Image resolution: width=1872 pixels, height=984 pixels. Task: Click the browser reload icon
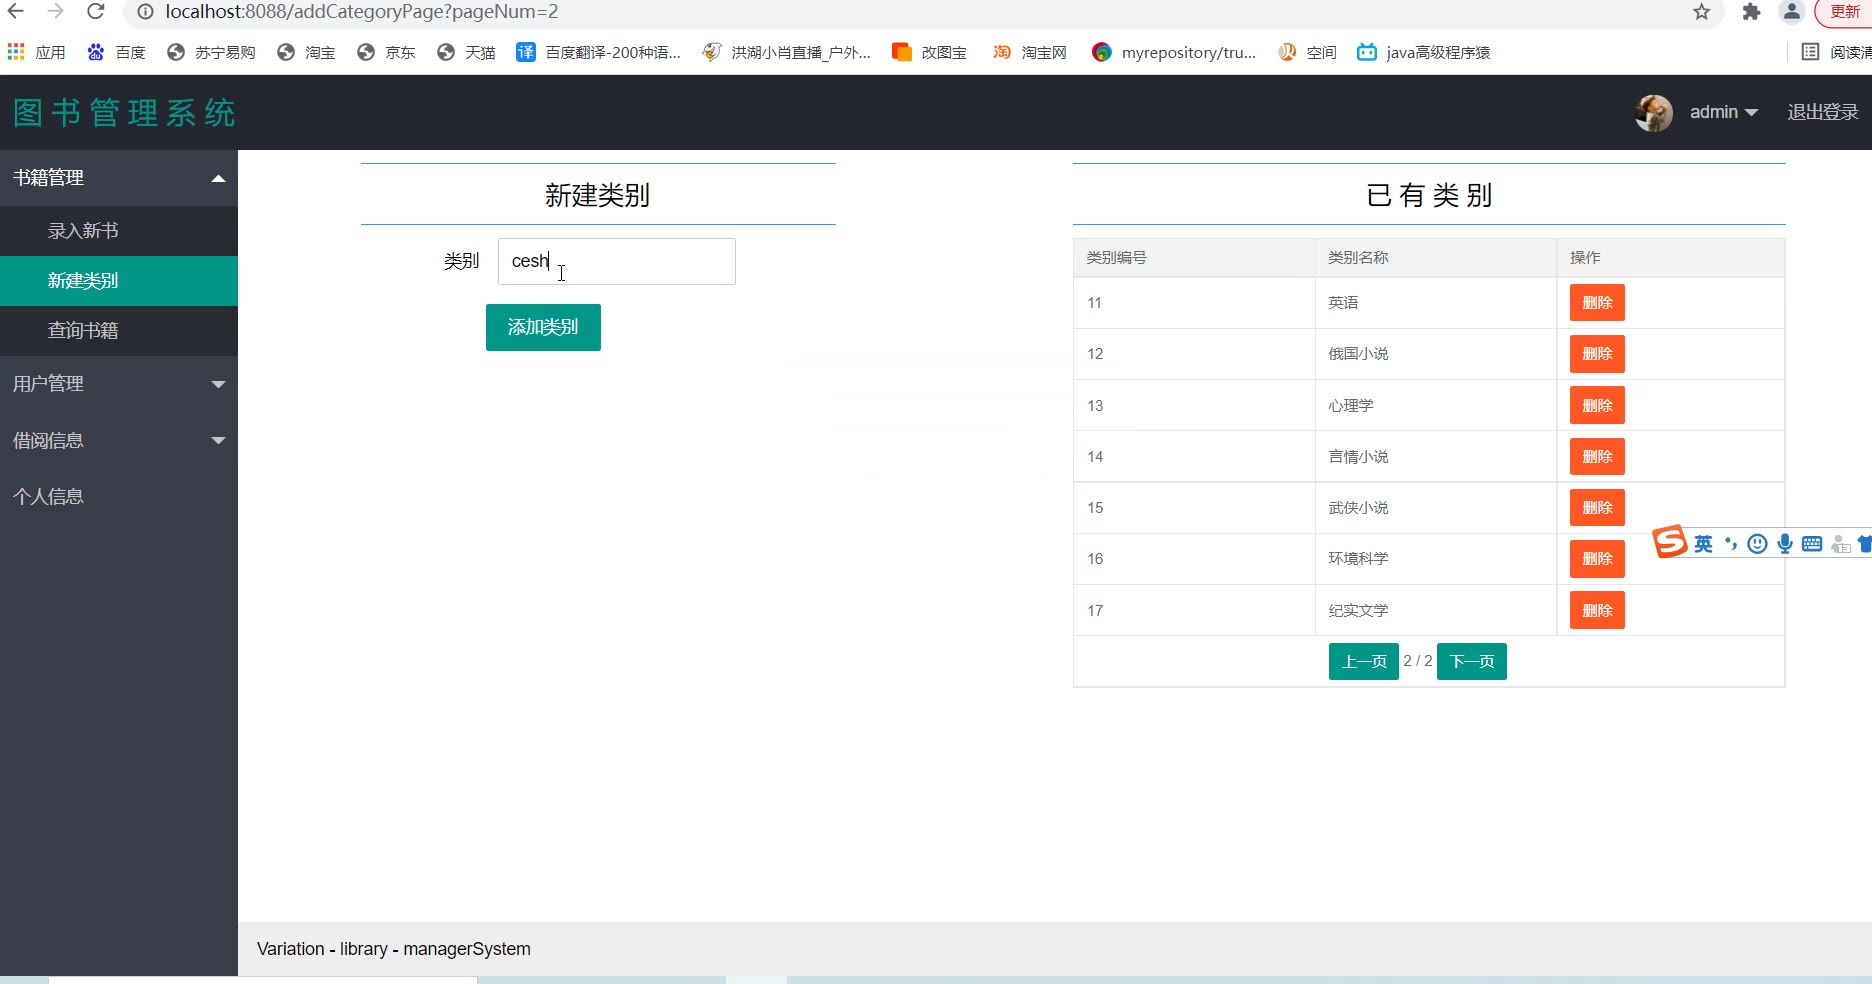pos(96,12)
